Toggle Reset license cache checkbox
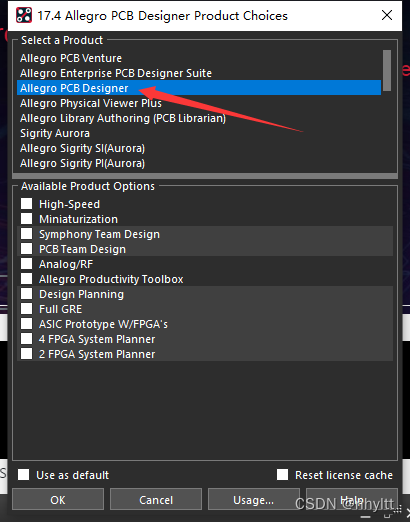 pyautogui.click(x=282, y=474)
